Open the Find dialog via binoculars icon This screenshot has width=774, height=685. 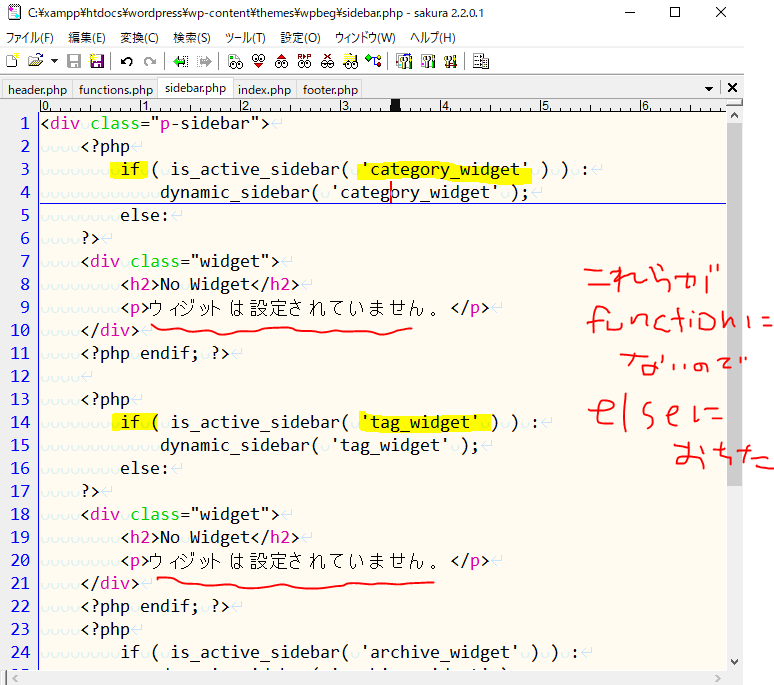pos(235,61)
